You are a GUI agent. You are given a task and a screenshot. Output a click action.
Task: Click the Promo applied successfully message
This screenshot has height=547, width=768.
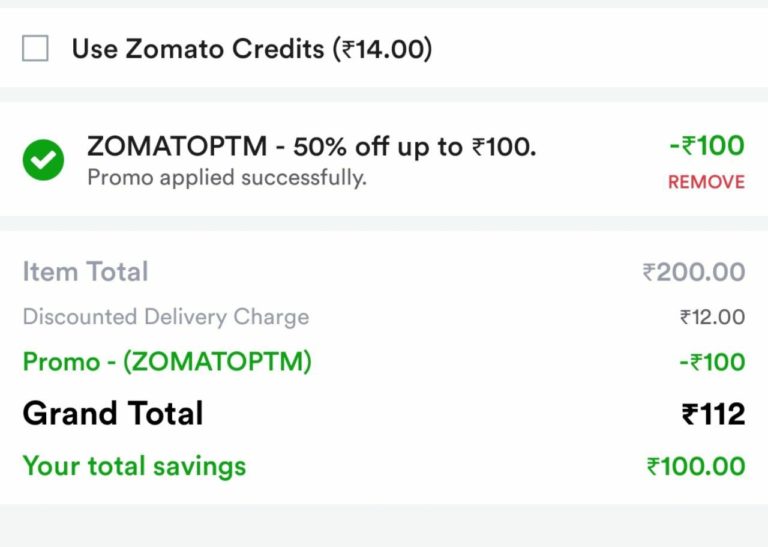[227, 178]
